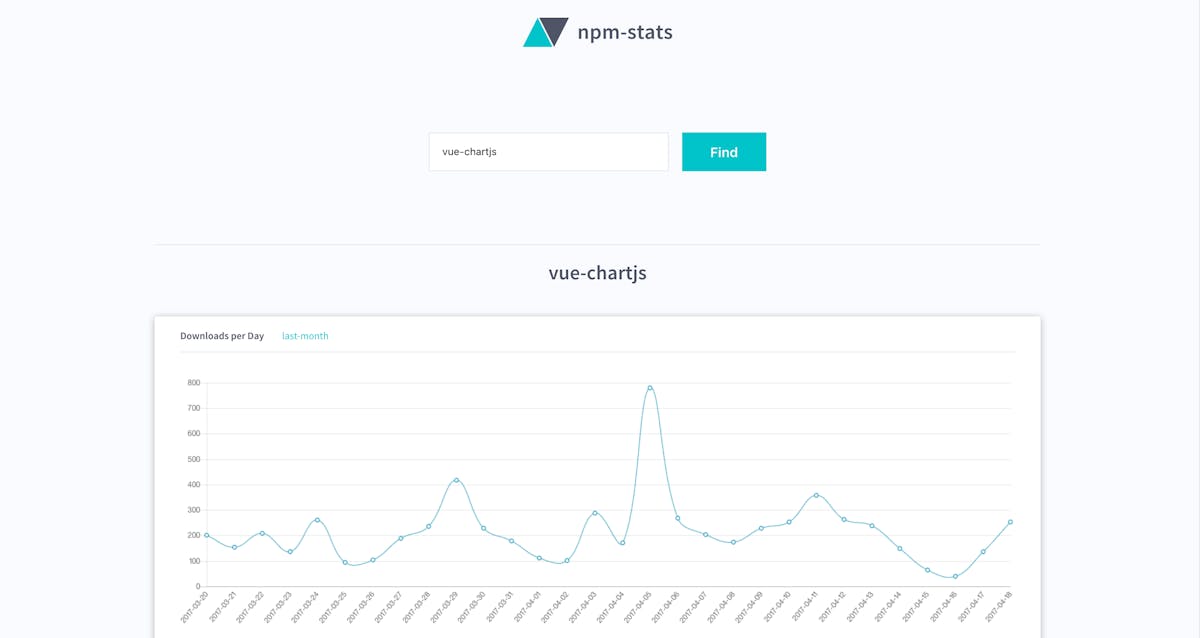Select the data point on 2017-04-11

(816, 494)
